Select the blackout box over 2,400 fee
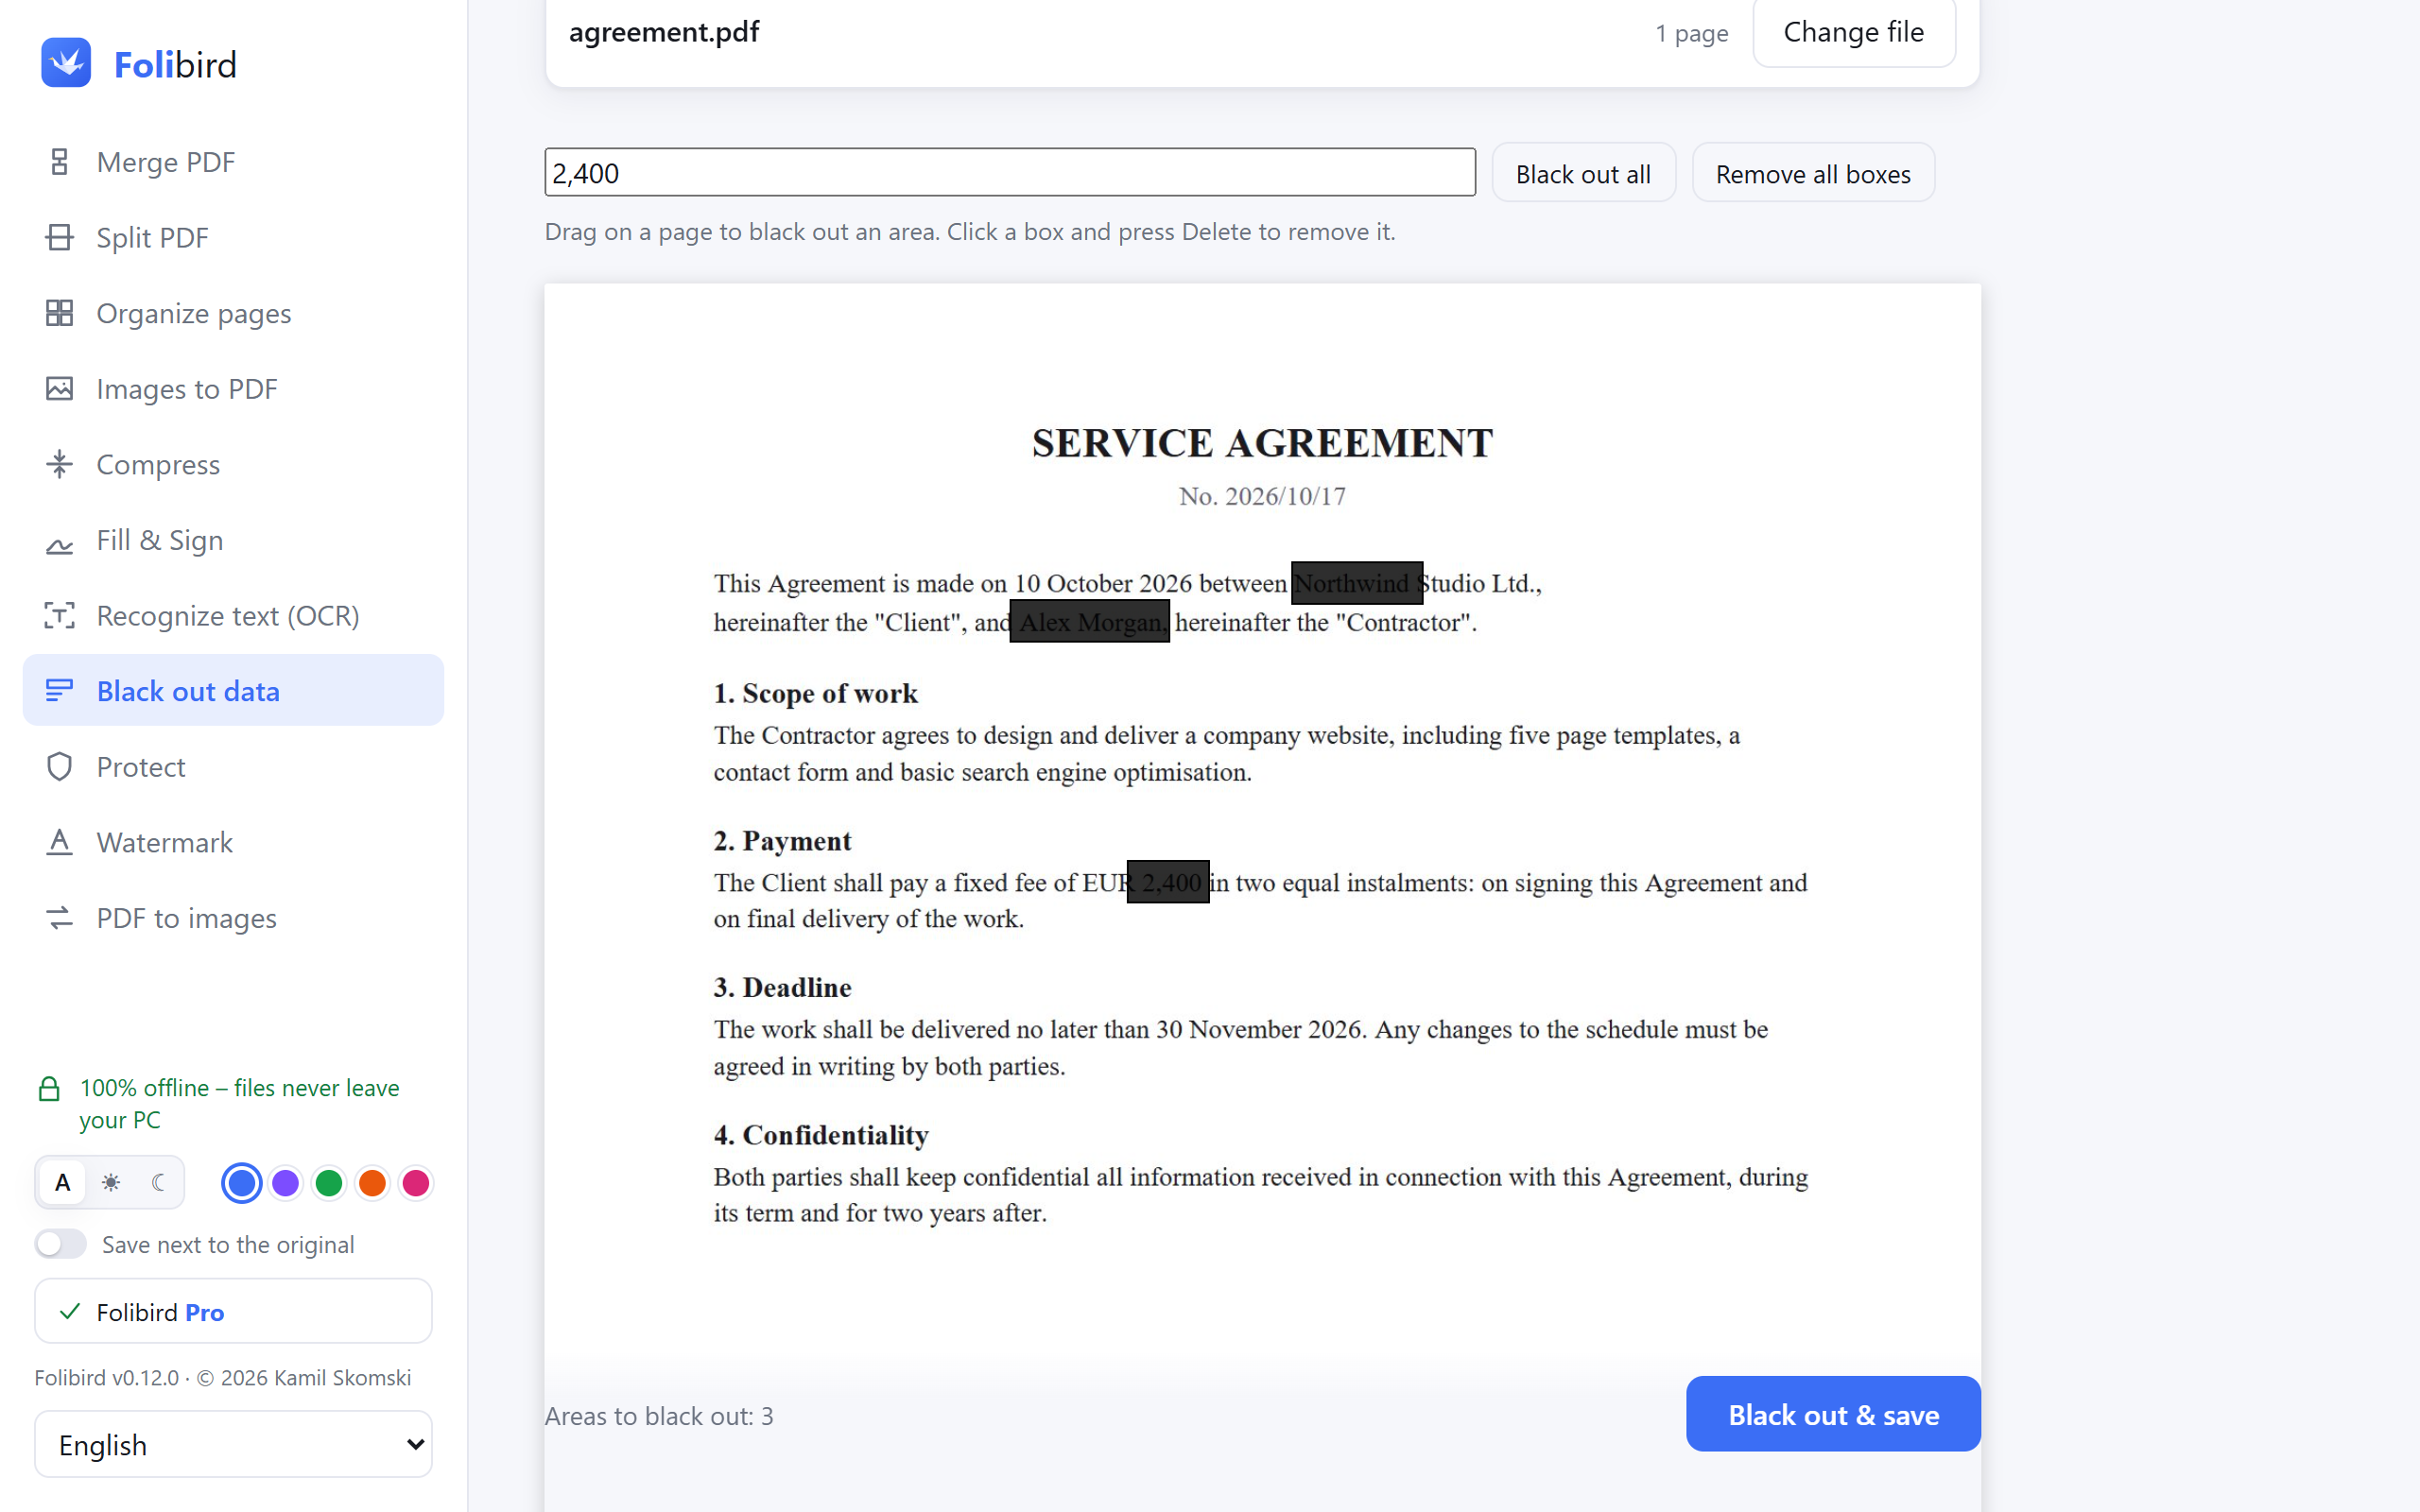 1168,882
